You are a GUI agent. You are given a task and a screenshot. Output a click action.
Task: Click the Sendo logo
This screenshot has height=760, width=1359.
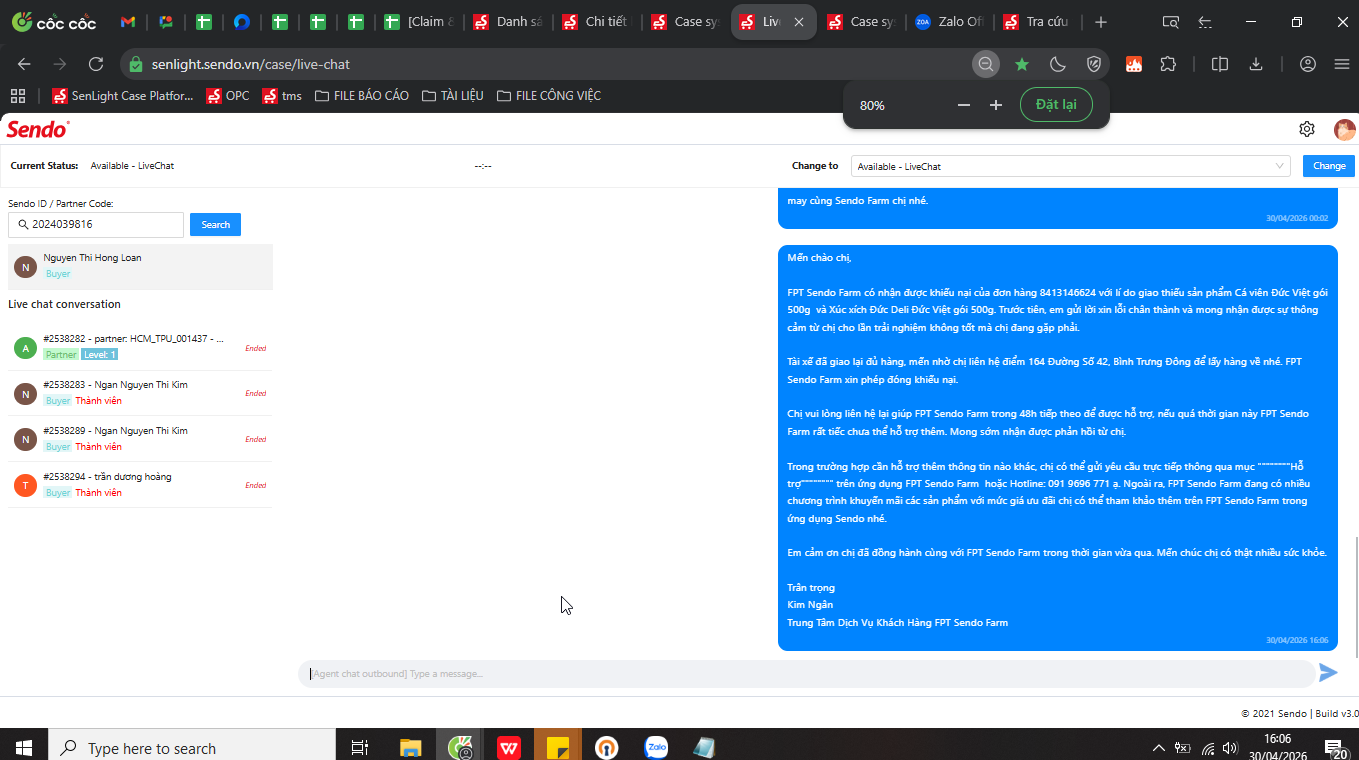tap(38, 129)
